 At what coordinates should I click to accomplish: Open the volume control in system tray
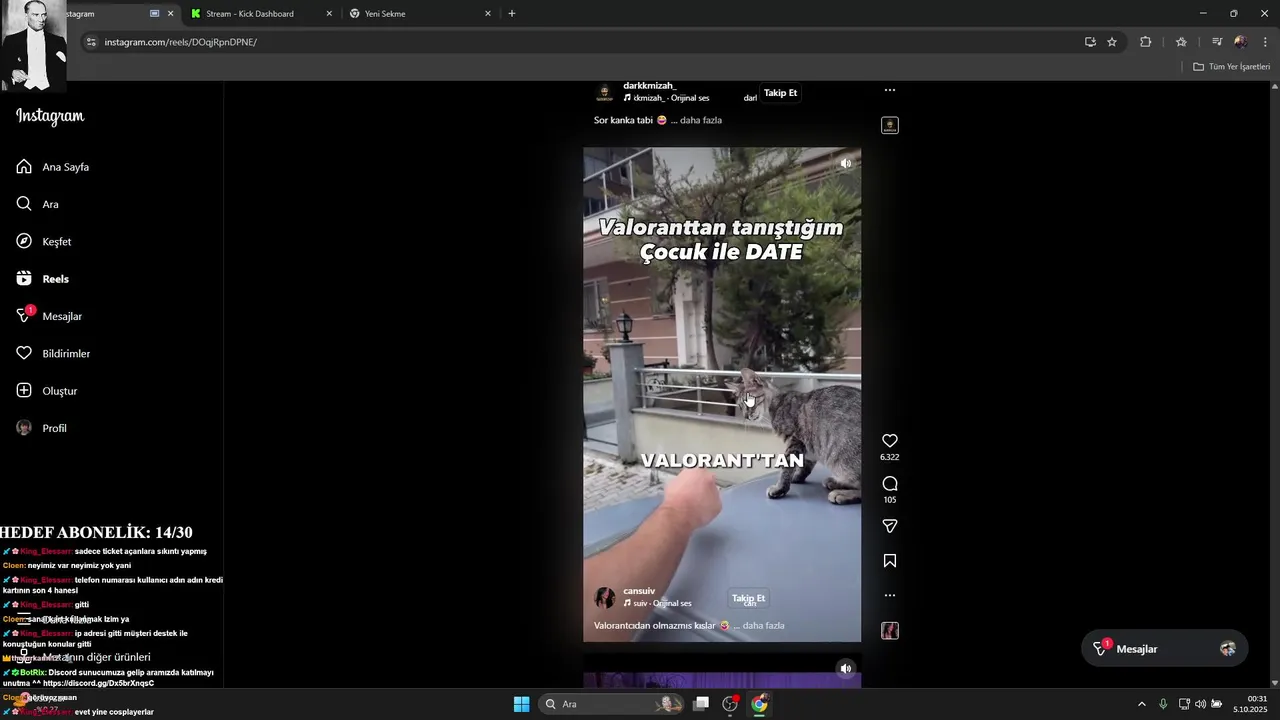1200,704
